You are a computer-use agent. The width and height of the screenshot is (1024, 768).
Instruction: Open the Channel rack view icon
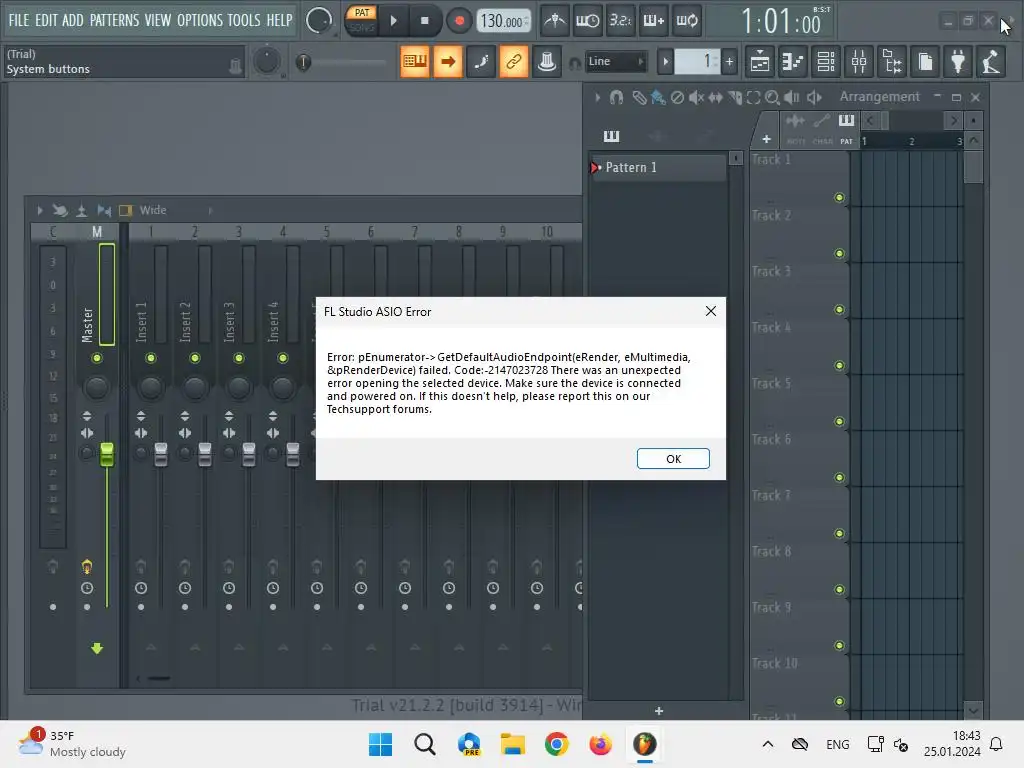(826, 62)
